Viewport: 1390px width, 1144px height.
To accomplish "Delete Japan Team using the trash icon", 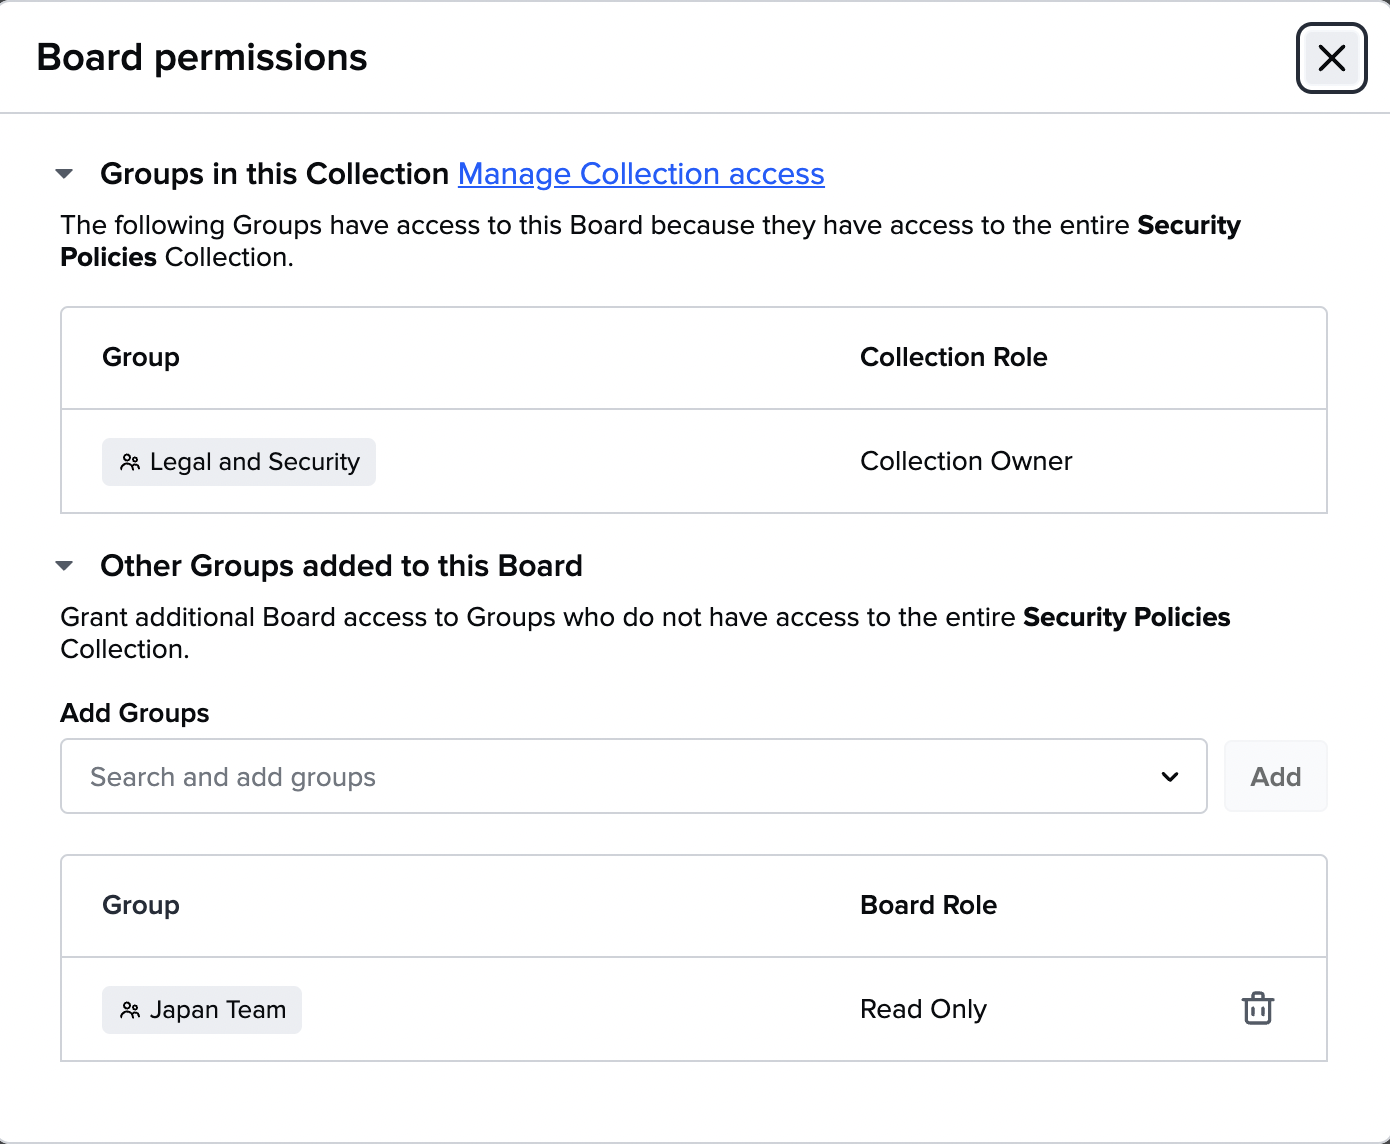I will (1257, 1009).
